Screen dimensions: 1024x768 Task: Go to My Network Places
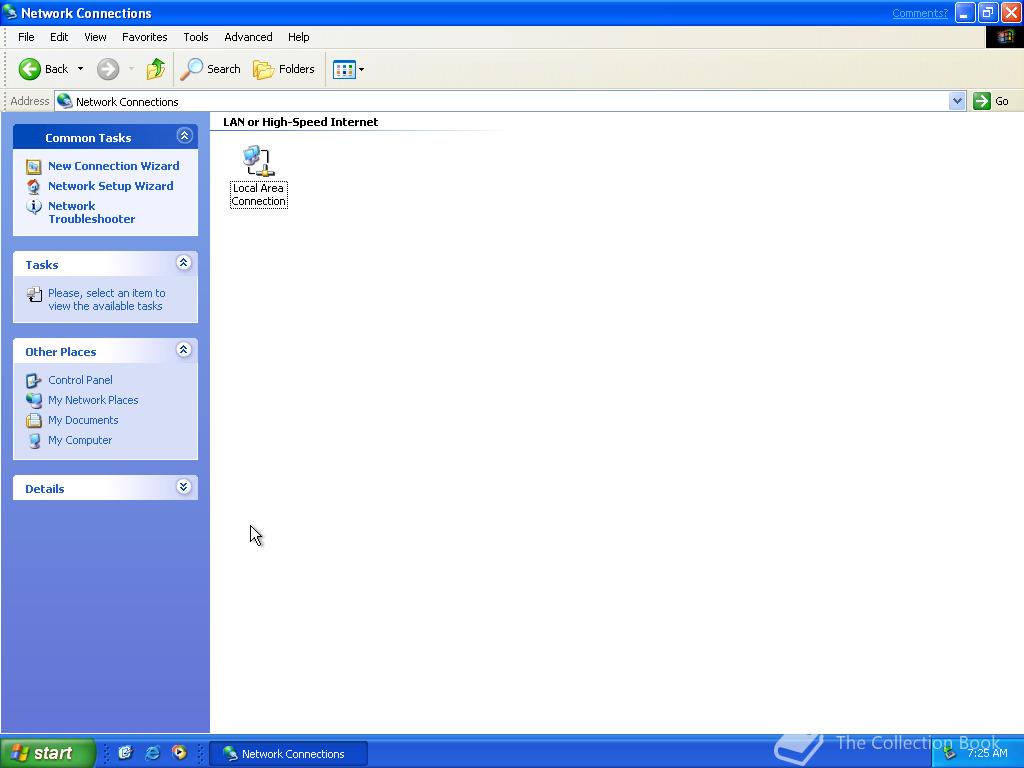(x=93, y=400)
